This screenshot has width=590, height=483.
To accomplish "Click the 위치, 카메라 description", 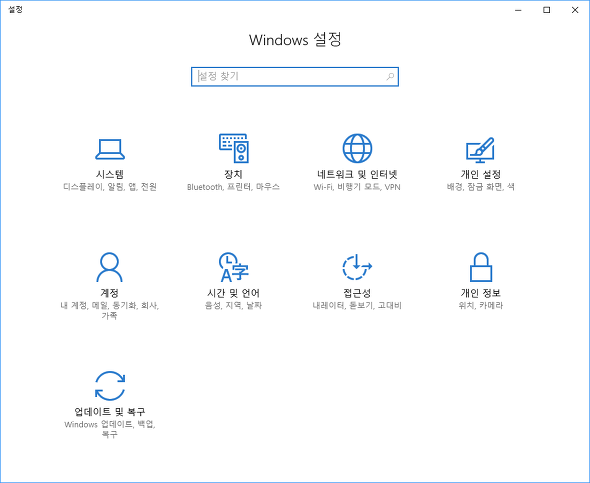I will coord(481,305).
